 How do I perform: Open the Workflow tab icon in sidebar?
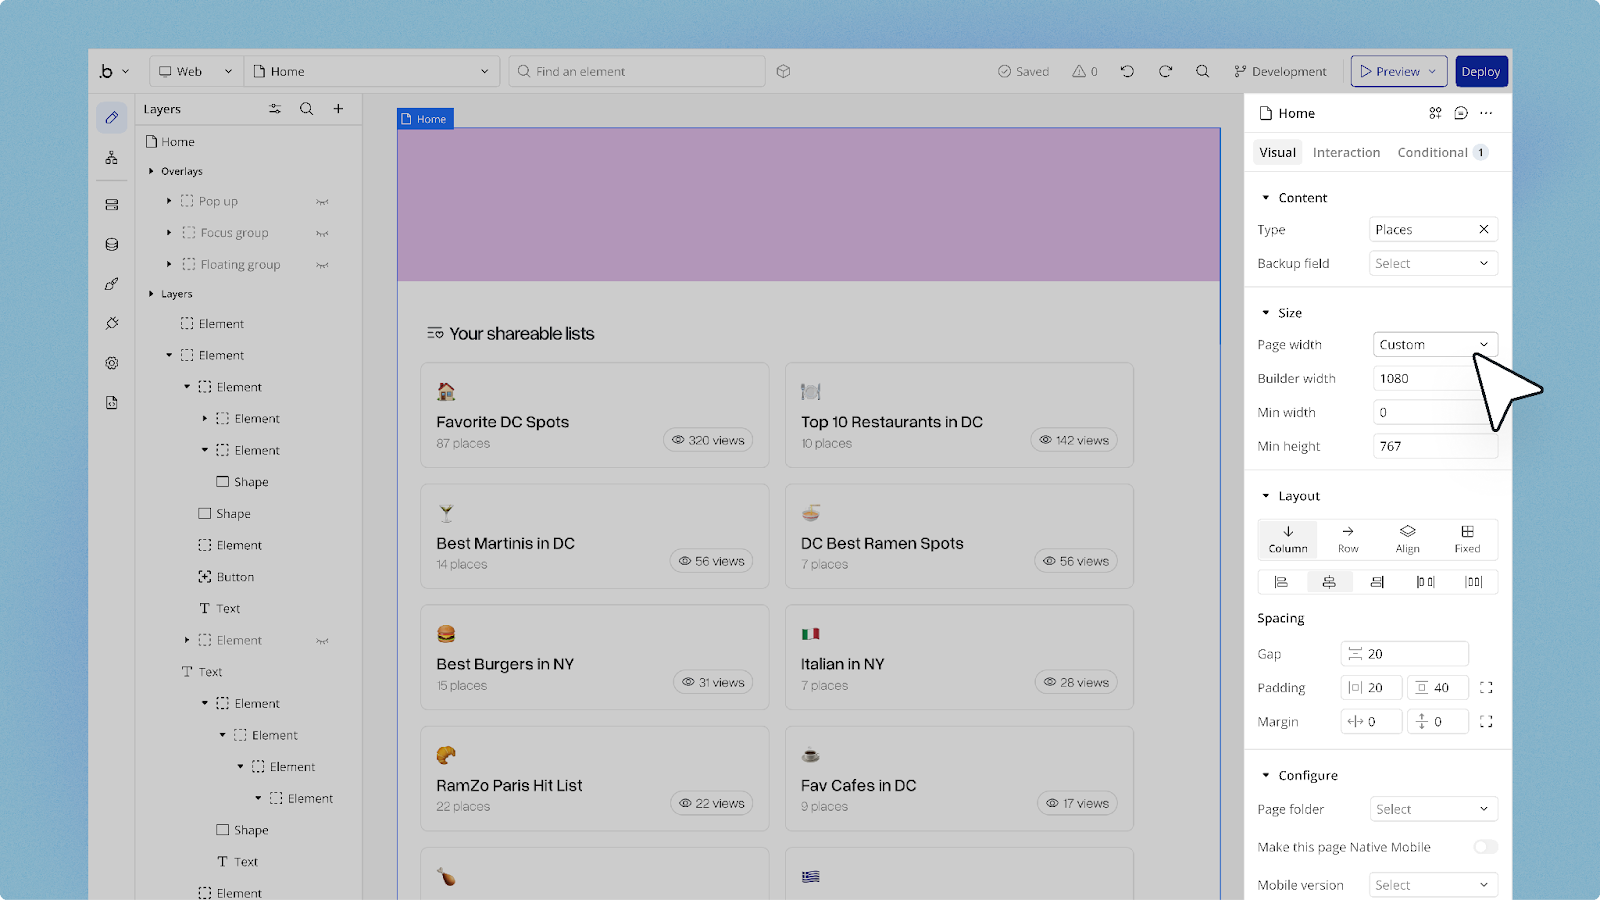pyautogui.click(x=112, y=158)
